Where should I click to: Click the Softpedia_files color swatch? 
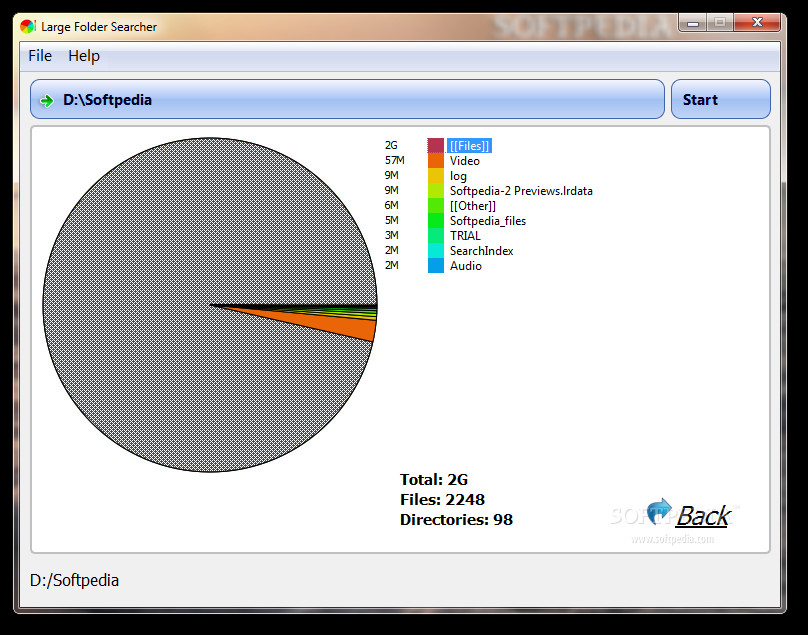(x=436, y=221)
